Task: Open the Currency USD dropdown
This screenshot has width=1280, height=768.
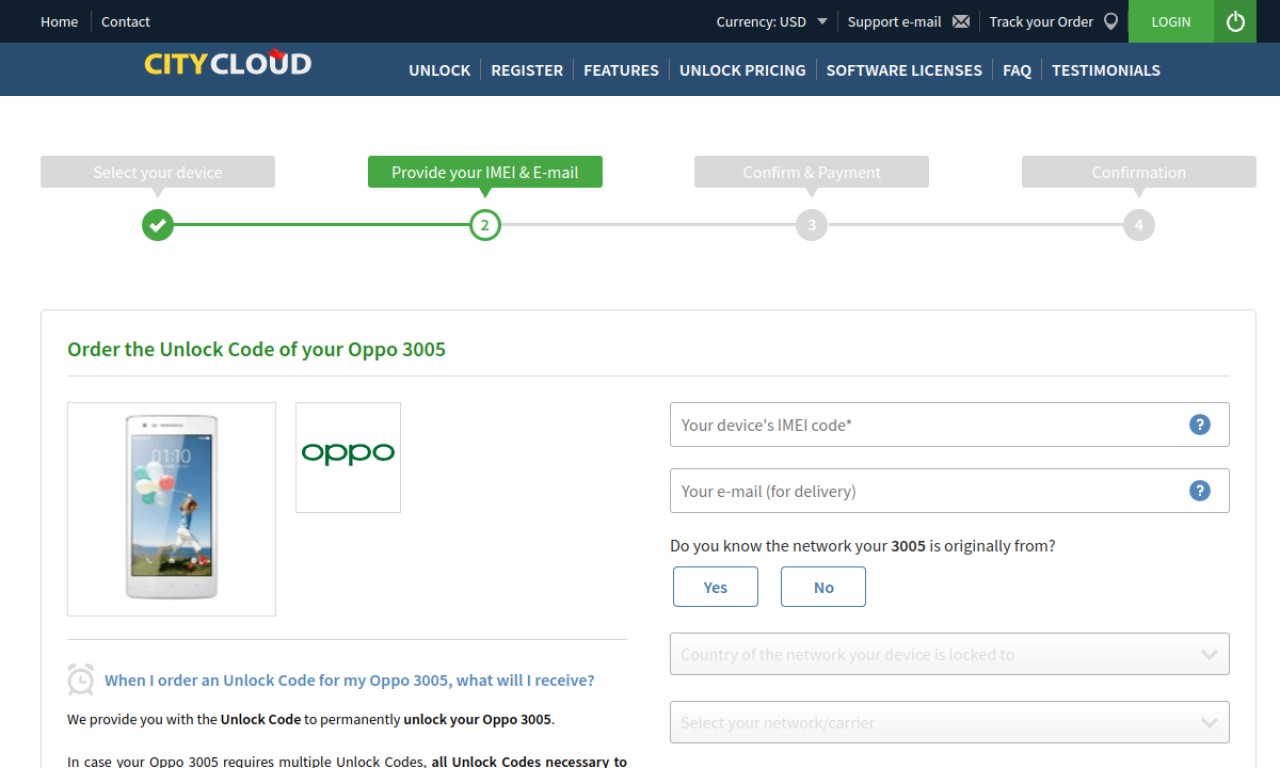Action: [772, 22]
